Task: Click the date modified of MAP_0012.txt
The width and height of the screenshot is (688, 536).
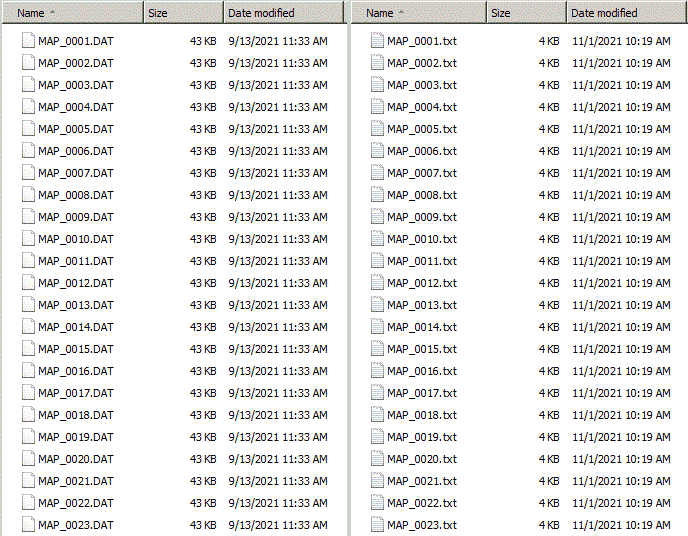Action: [621, 283]
